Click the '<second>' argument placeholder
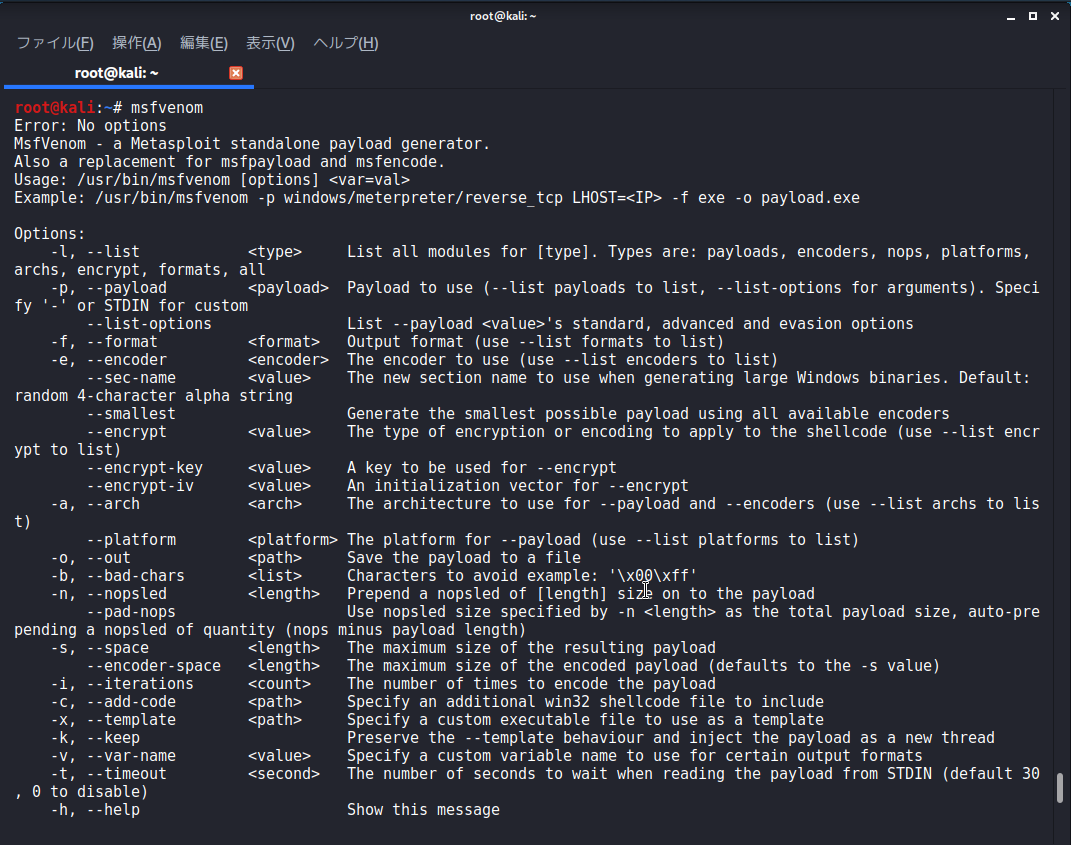 point(284,774)
